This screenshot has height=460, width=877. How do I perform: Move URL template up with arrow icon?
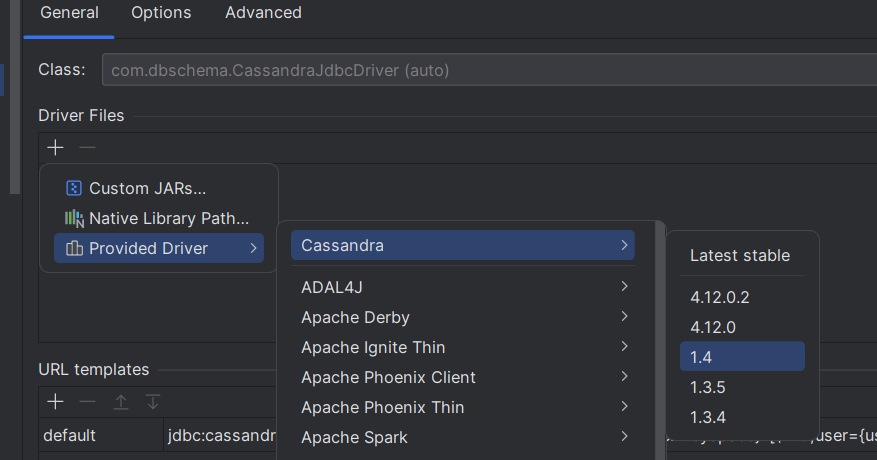(x=120, y=401)
